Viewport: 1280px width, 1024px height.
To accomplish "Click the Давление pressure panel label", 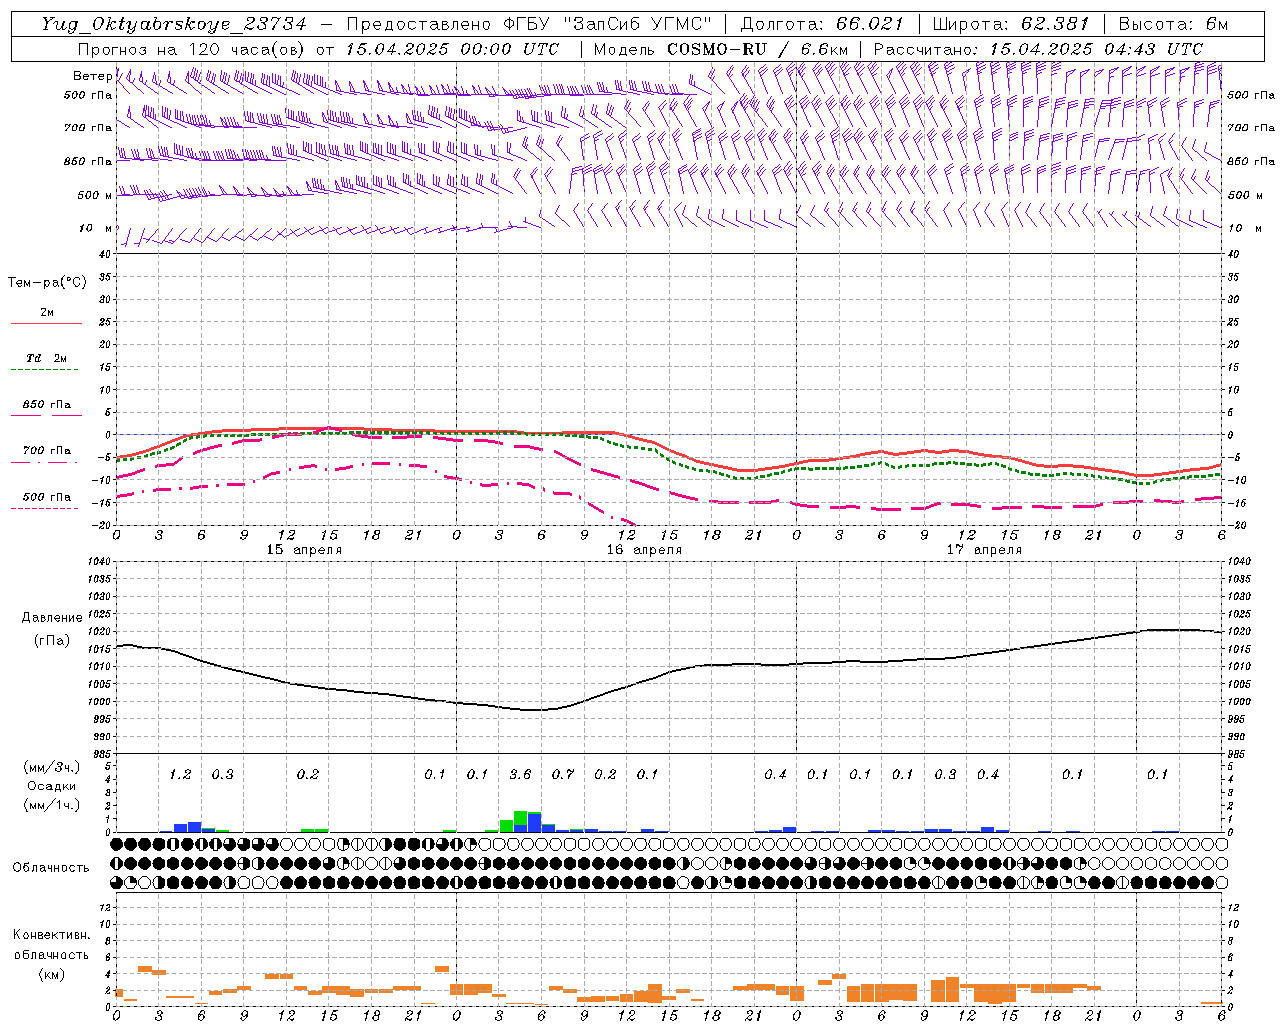I will coord(52,618).
